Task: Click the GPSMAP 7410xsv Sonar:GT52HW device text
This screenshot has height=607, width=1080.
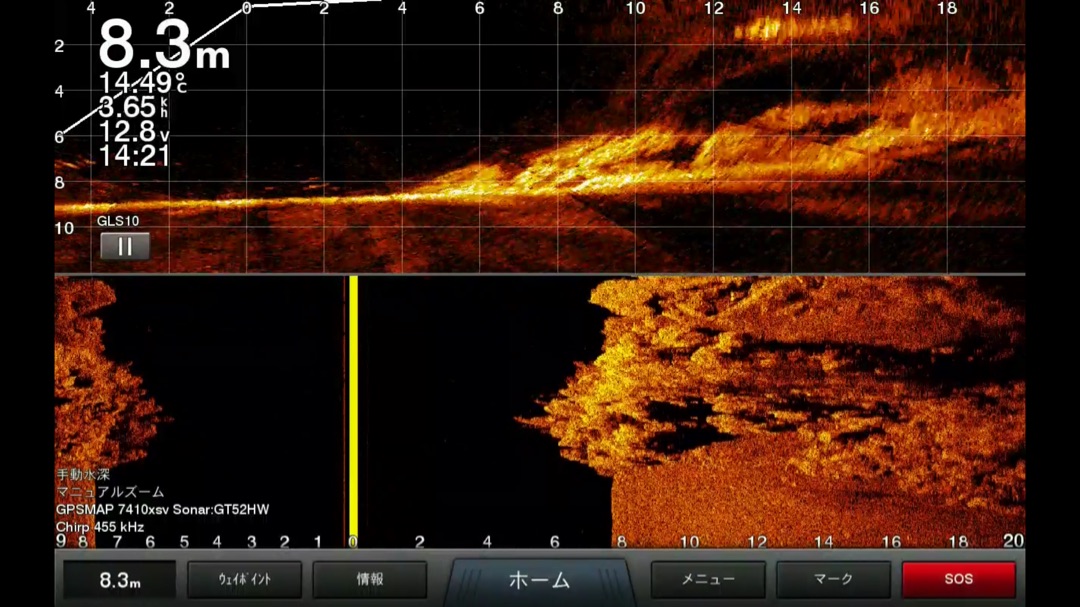Action: point(162,509)
